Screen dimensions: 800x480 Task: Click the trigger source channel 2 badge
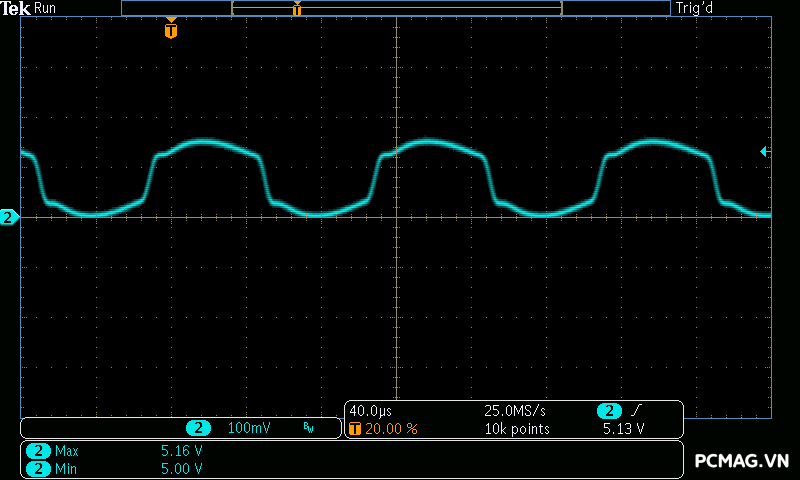pyautogui.click(x=609, y=411)
